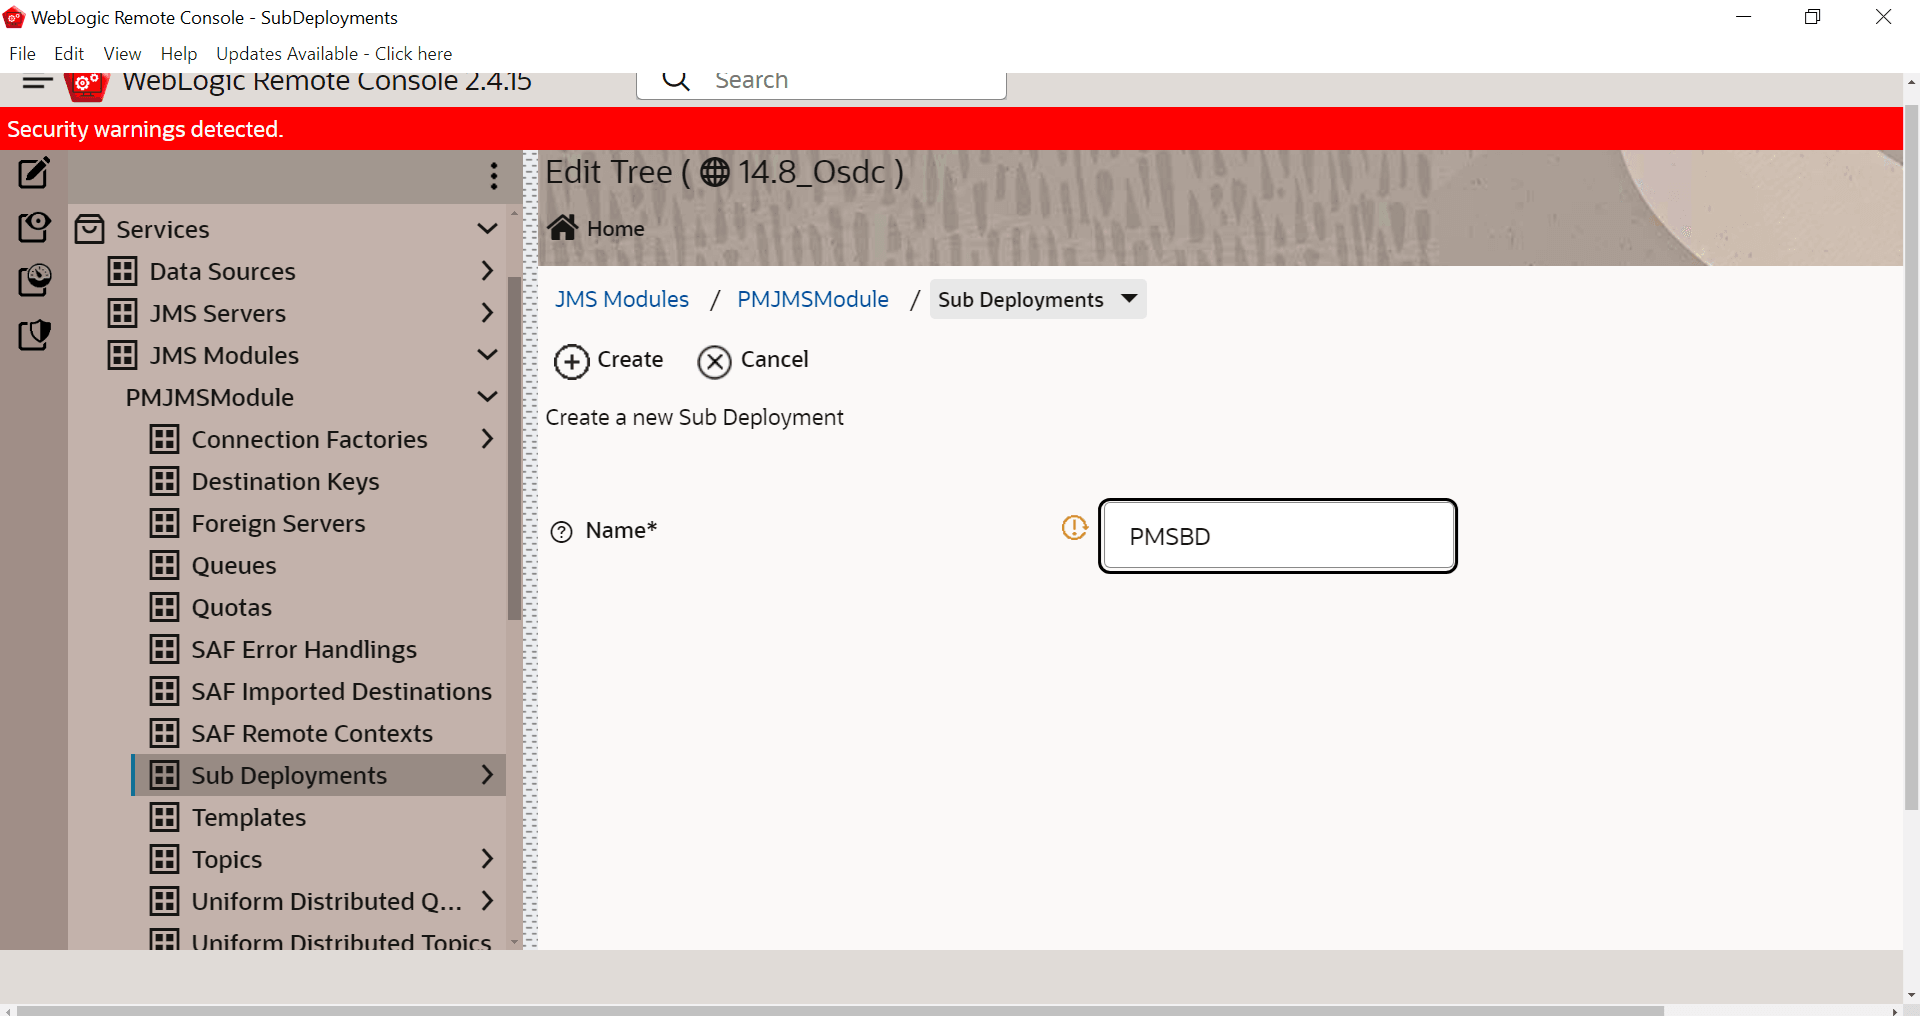Collapse the Services tree node
The width and height of the screenshot is (1920, 1016).
[x=488, y=229]
